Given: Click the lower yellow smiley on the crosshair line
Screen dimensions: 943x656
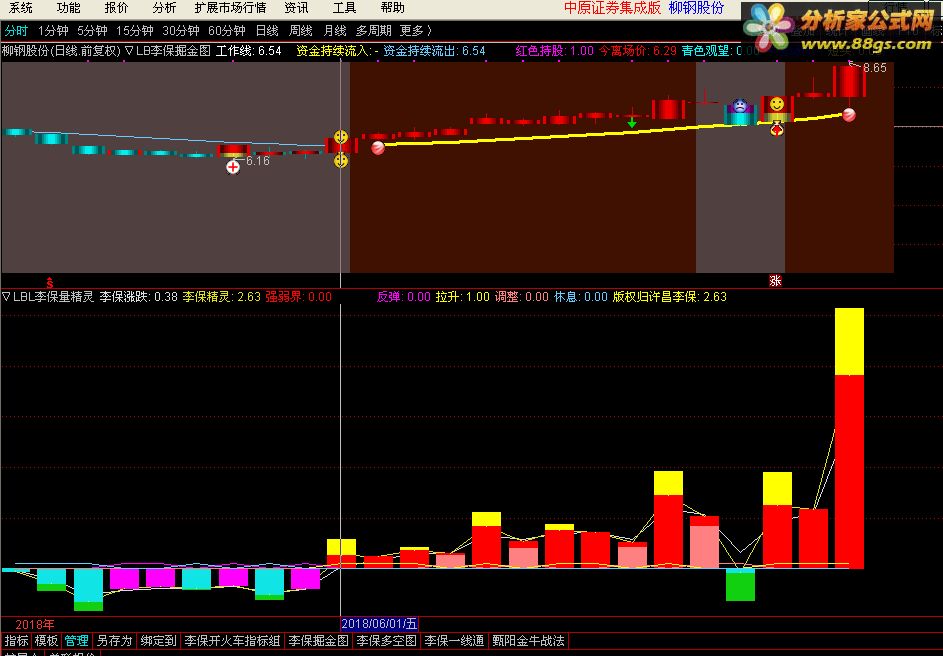Looking at the screenshot, I should coord(341,161).
